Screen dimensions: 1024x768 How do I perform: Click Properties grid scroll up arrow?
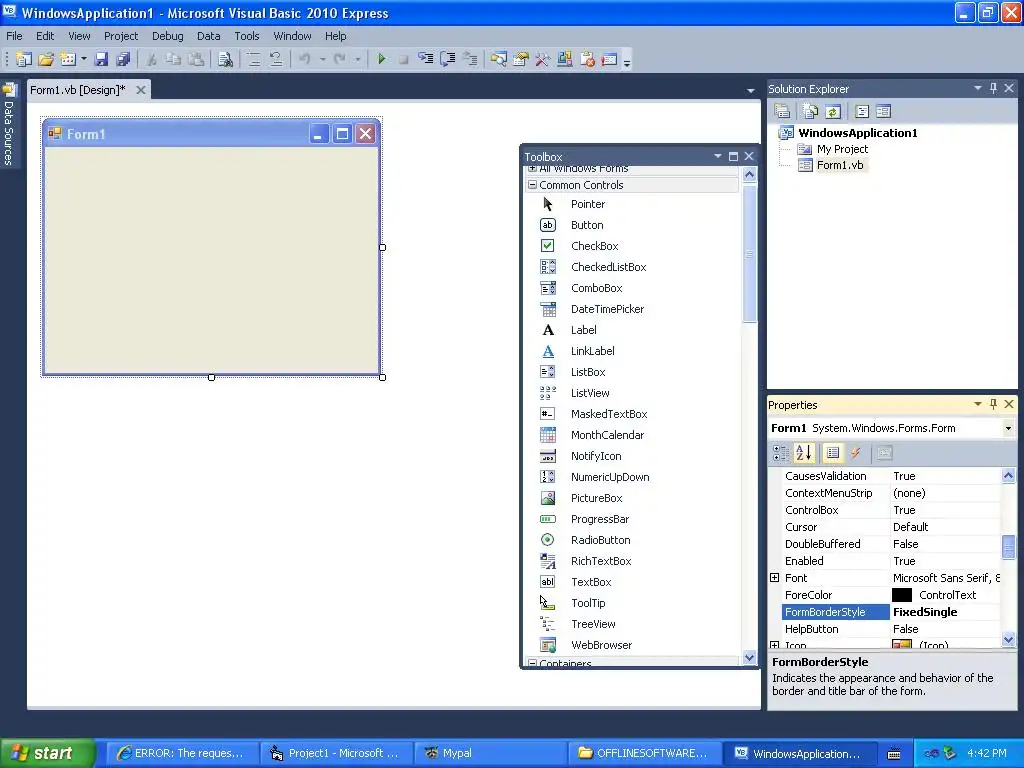(1008, 476)
